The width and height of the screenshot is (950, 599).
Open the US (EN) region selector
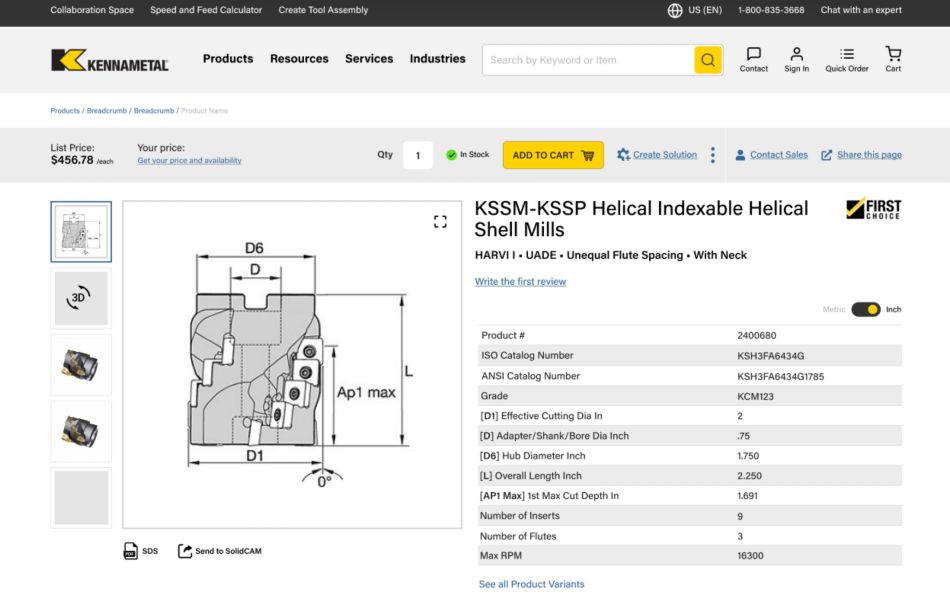705,10
